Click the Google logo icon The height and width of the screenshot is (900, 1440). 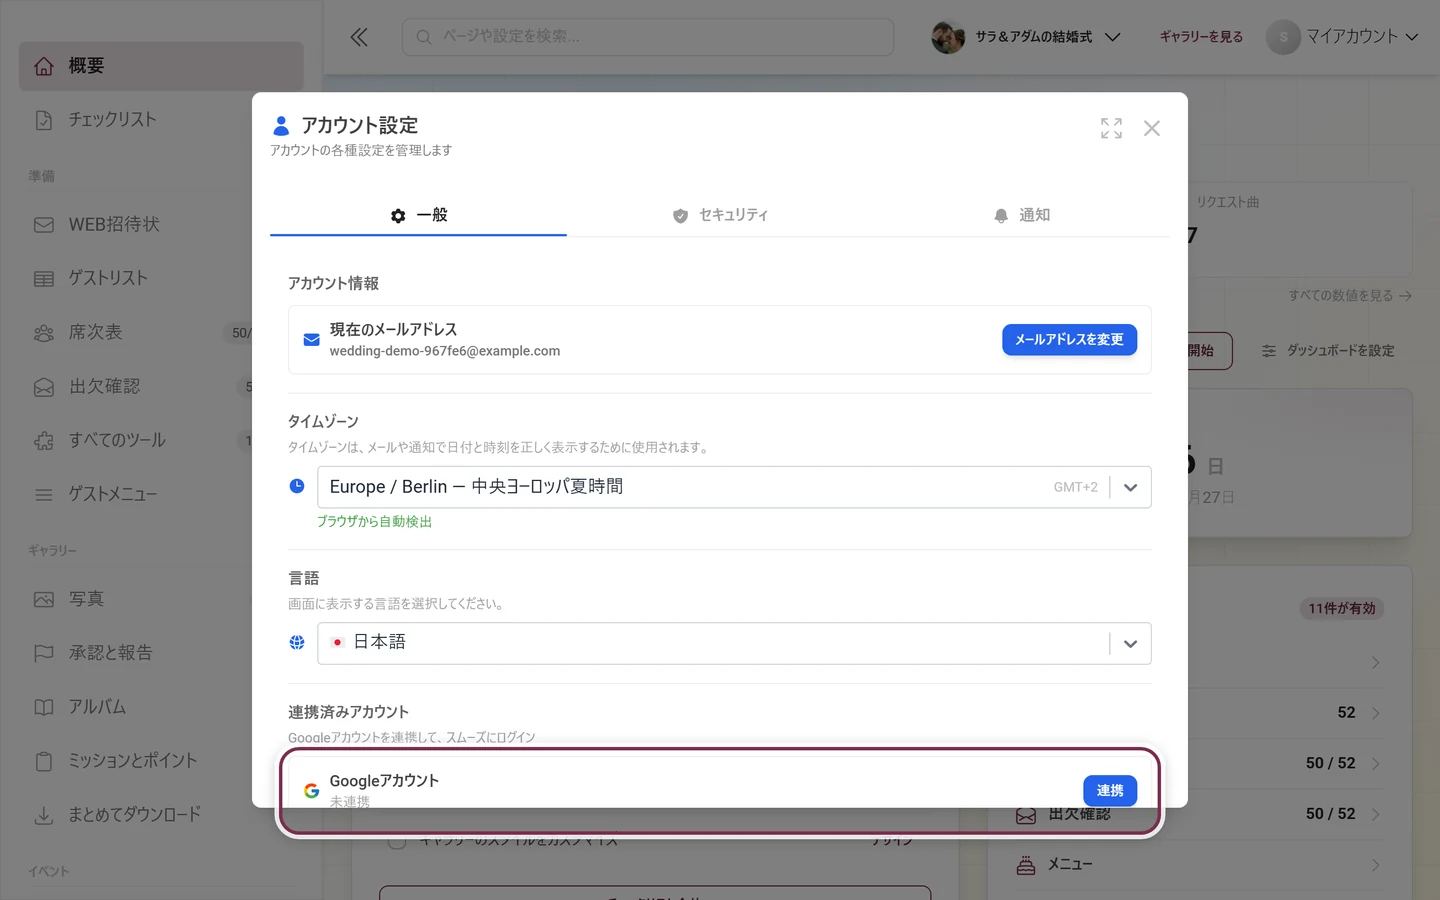click(311, 791)
